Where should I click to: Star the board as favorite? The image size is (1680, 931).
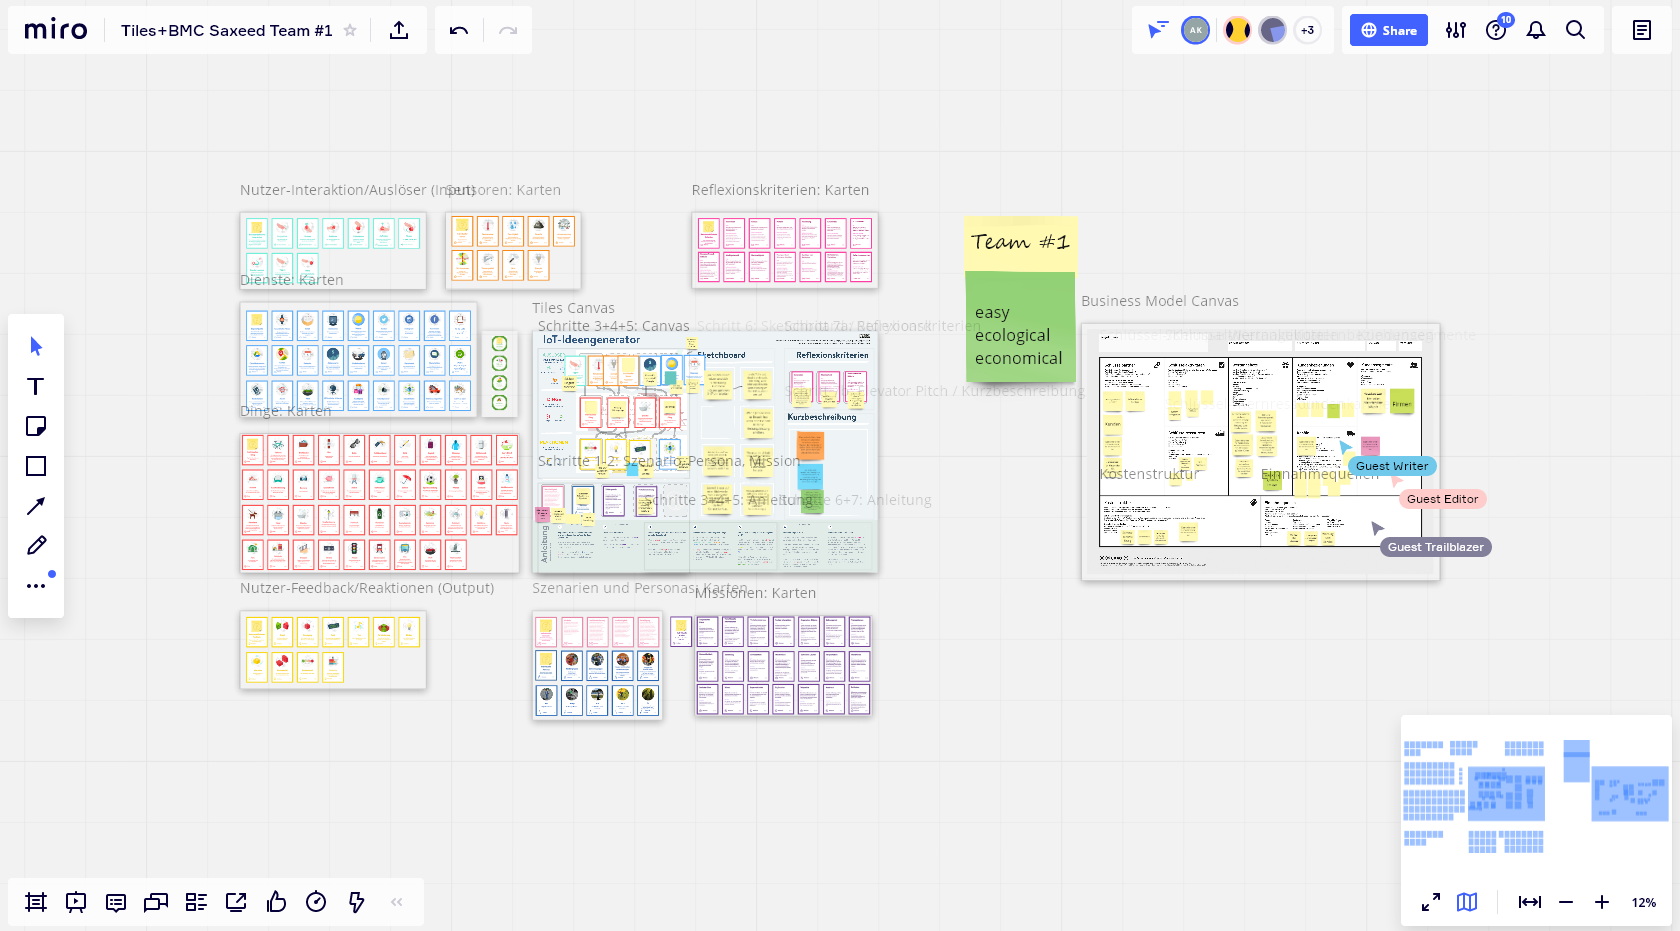(350, 30)
